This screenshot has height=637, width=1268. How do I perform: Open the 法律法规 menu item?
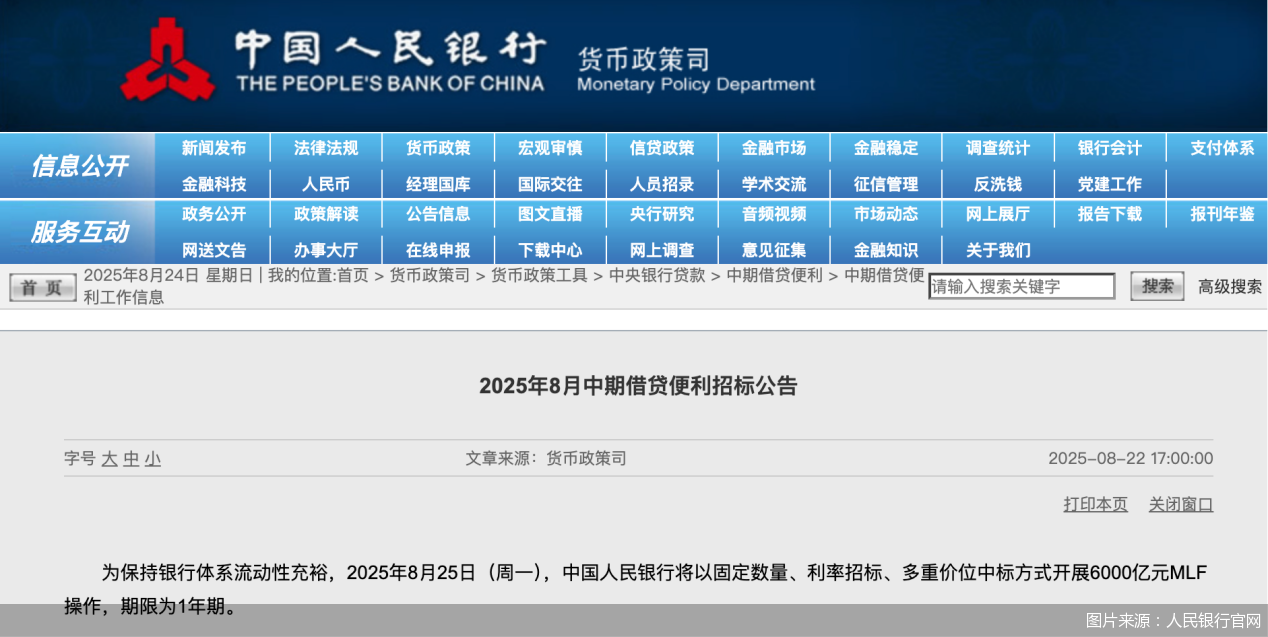click(326, 148)
